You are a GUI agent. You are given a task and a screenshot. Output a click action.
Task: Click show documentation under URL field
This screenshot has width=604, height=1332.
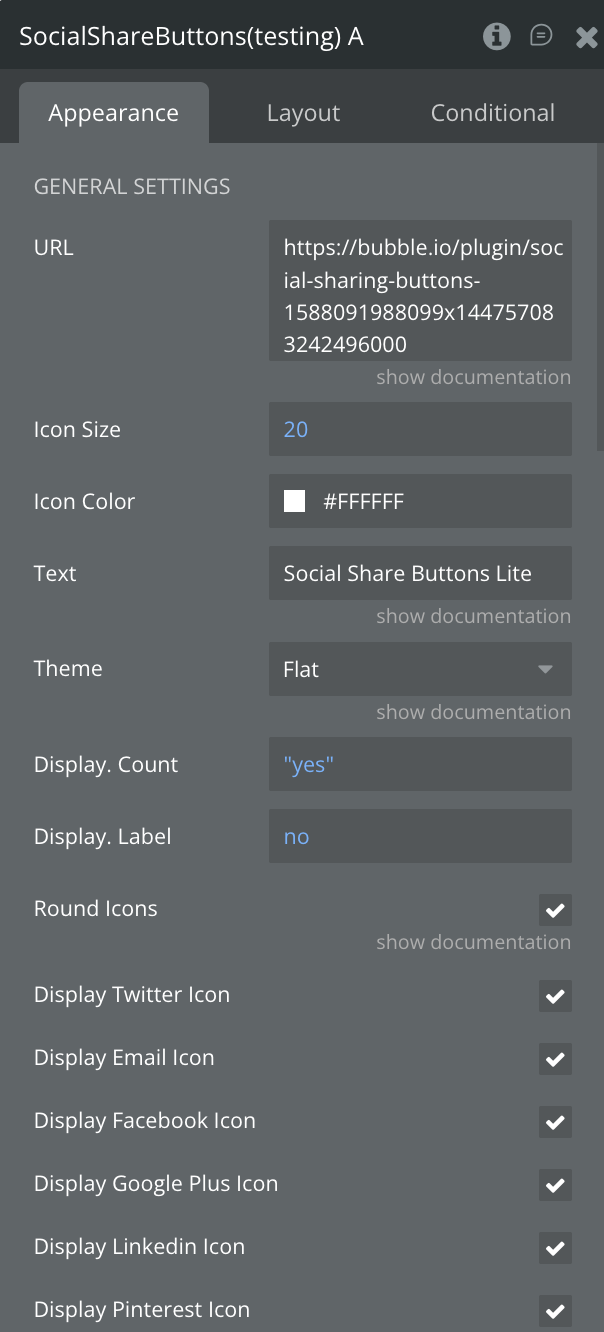coord(473,377)
